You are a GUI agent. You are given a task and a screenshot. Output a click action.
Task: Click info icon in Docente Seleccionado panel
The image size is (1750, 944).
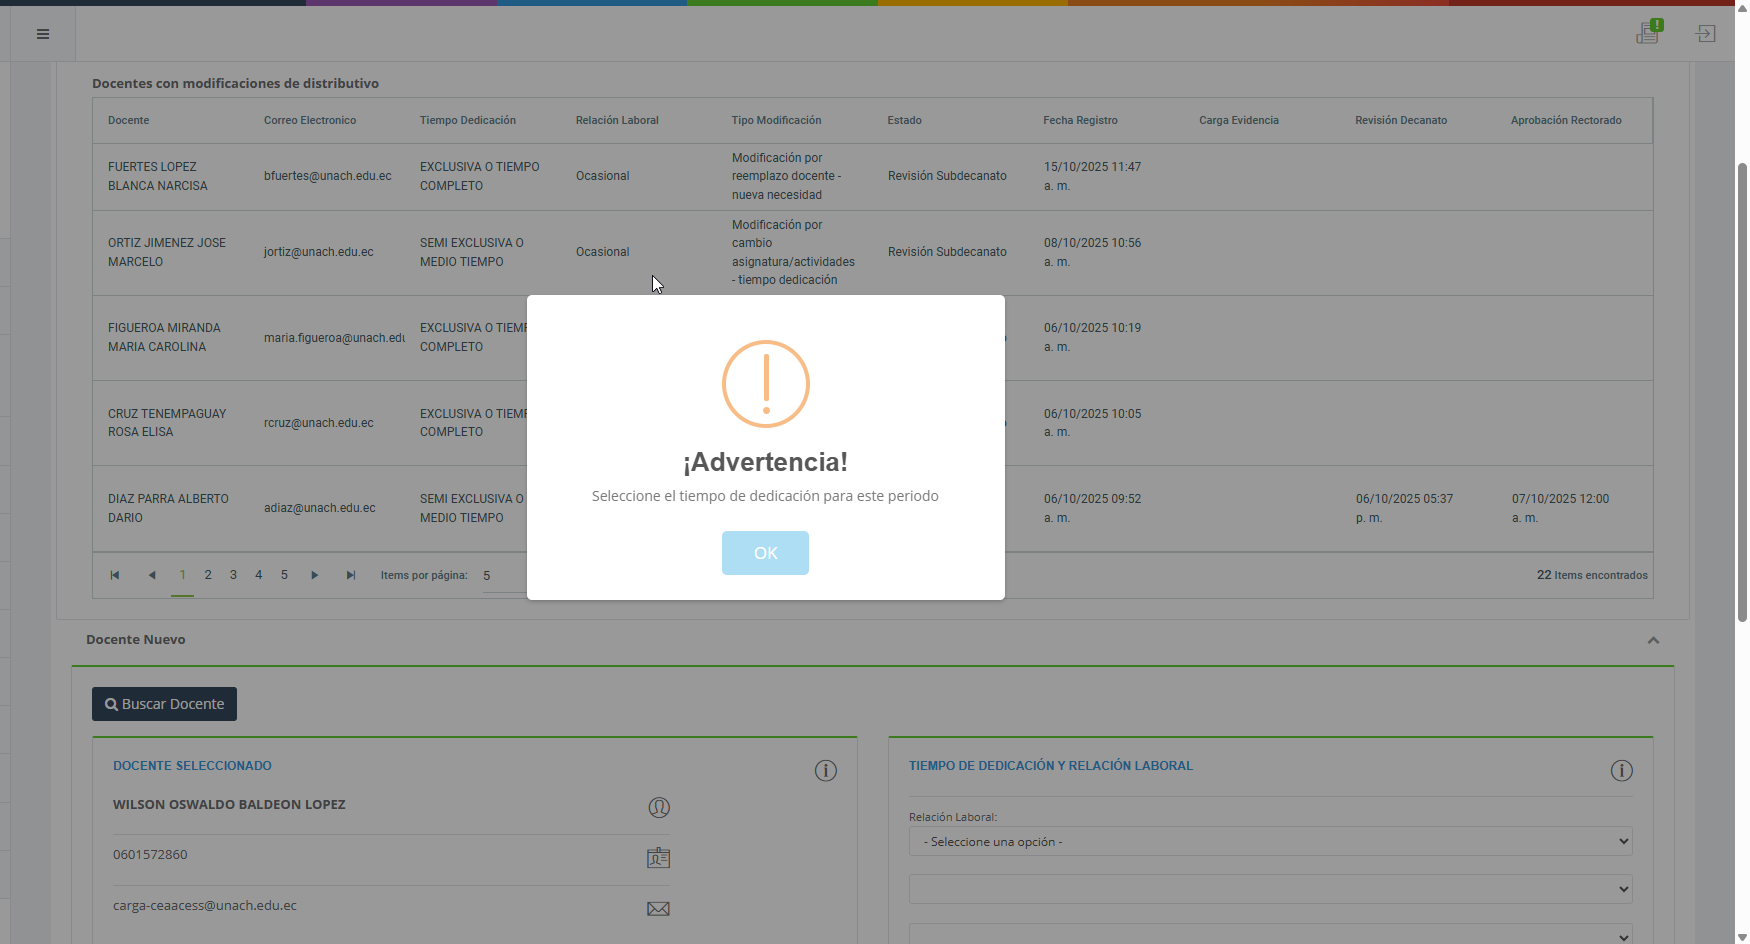click(825, 771)
